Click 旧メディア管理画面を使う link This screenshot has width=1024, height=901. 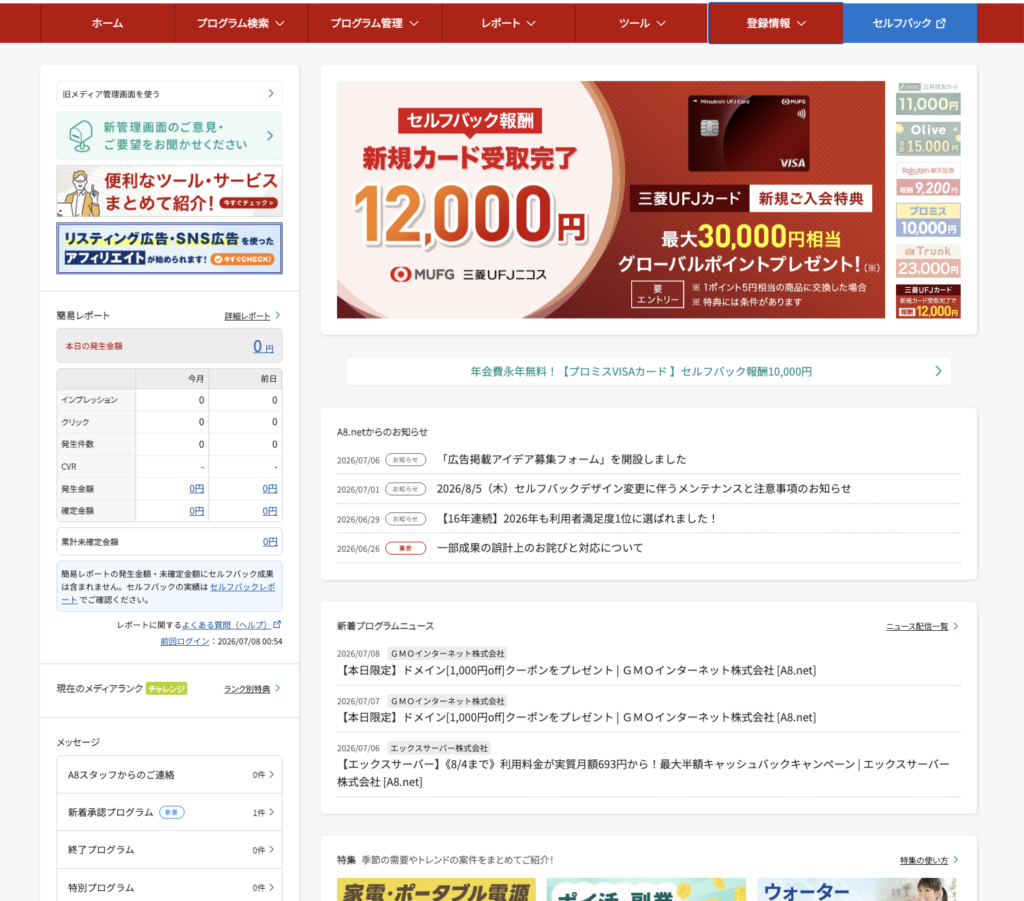(169, 94)
